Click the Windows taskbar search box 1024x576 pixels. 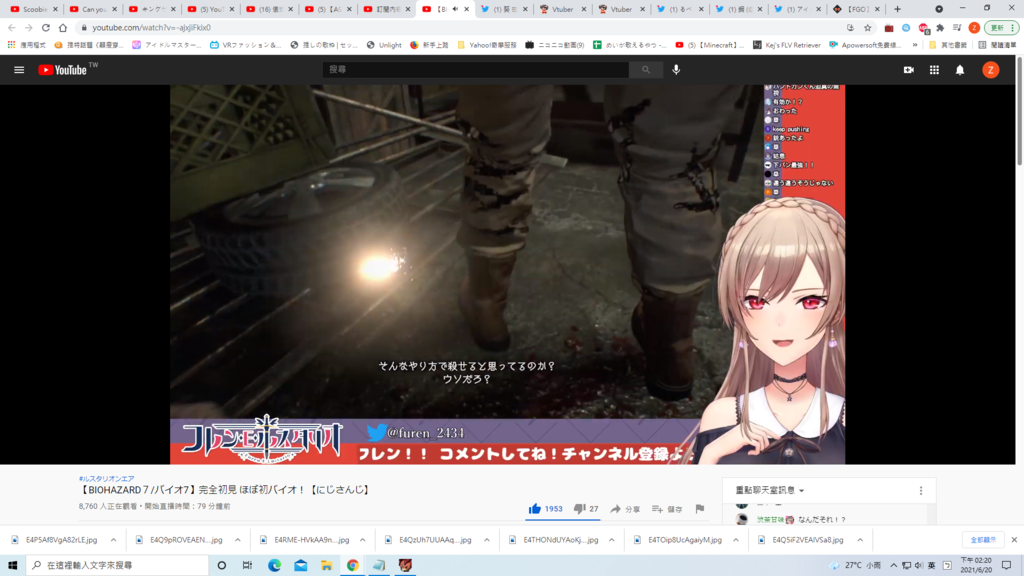[x=118, y=565]
